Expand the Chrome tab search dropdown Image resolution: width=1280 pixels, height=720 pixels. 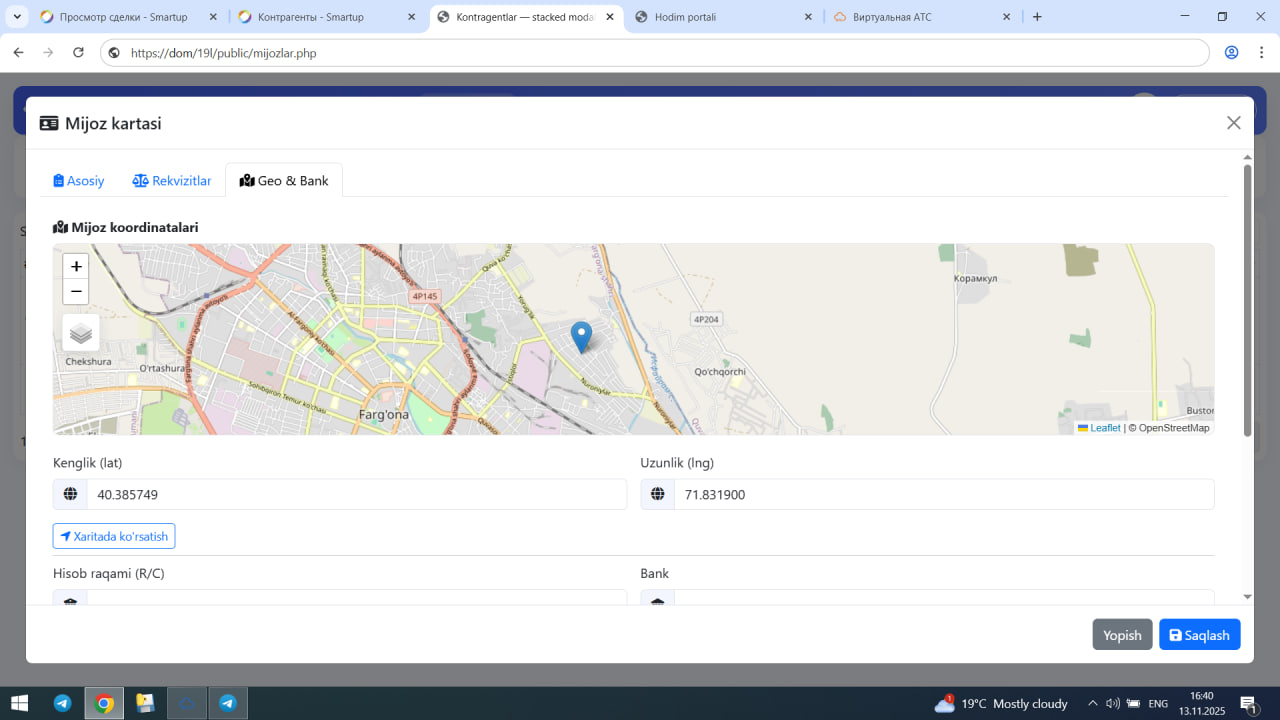16,17
